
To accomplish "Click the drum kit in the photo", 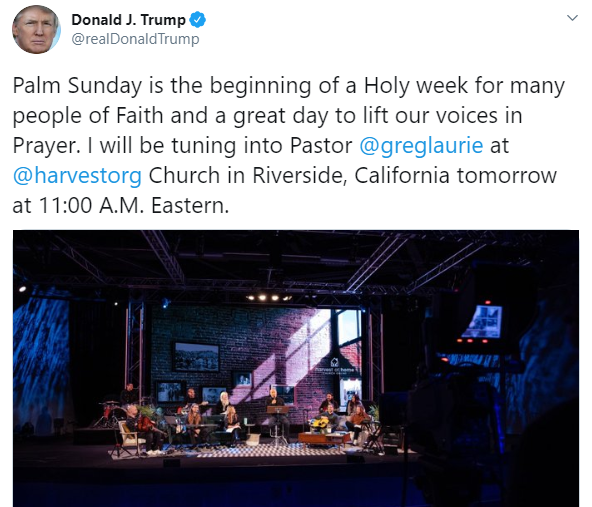I will tap(109, 414).
